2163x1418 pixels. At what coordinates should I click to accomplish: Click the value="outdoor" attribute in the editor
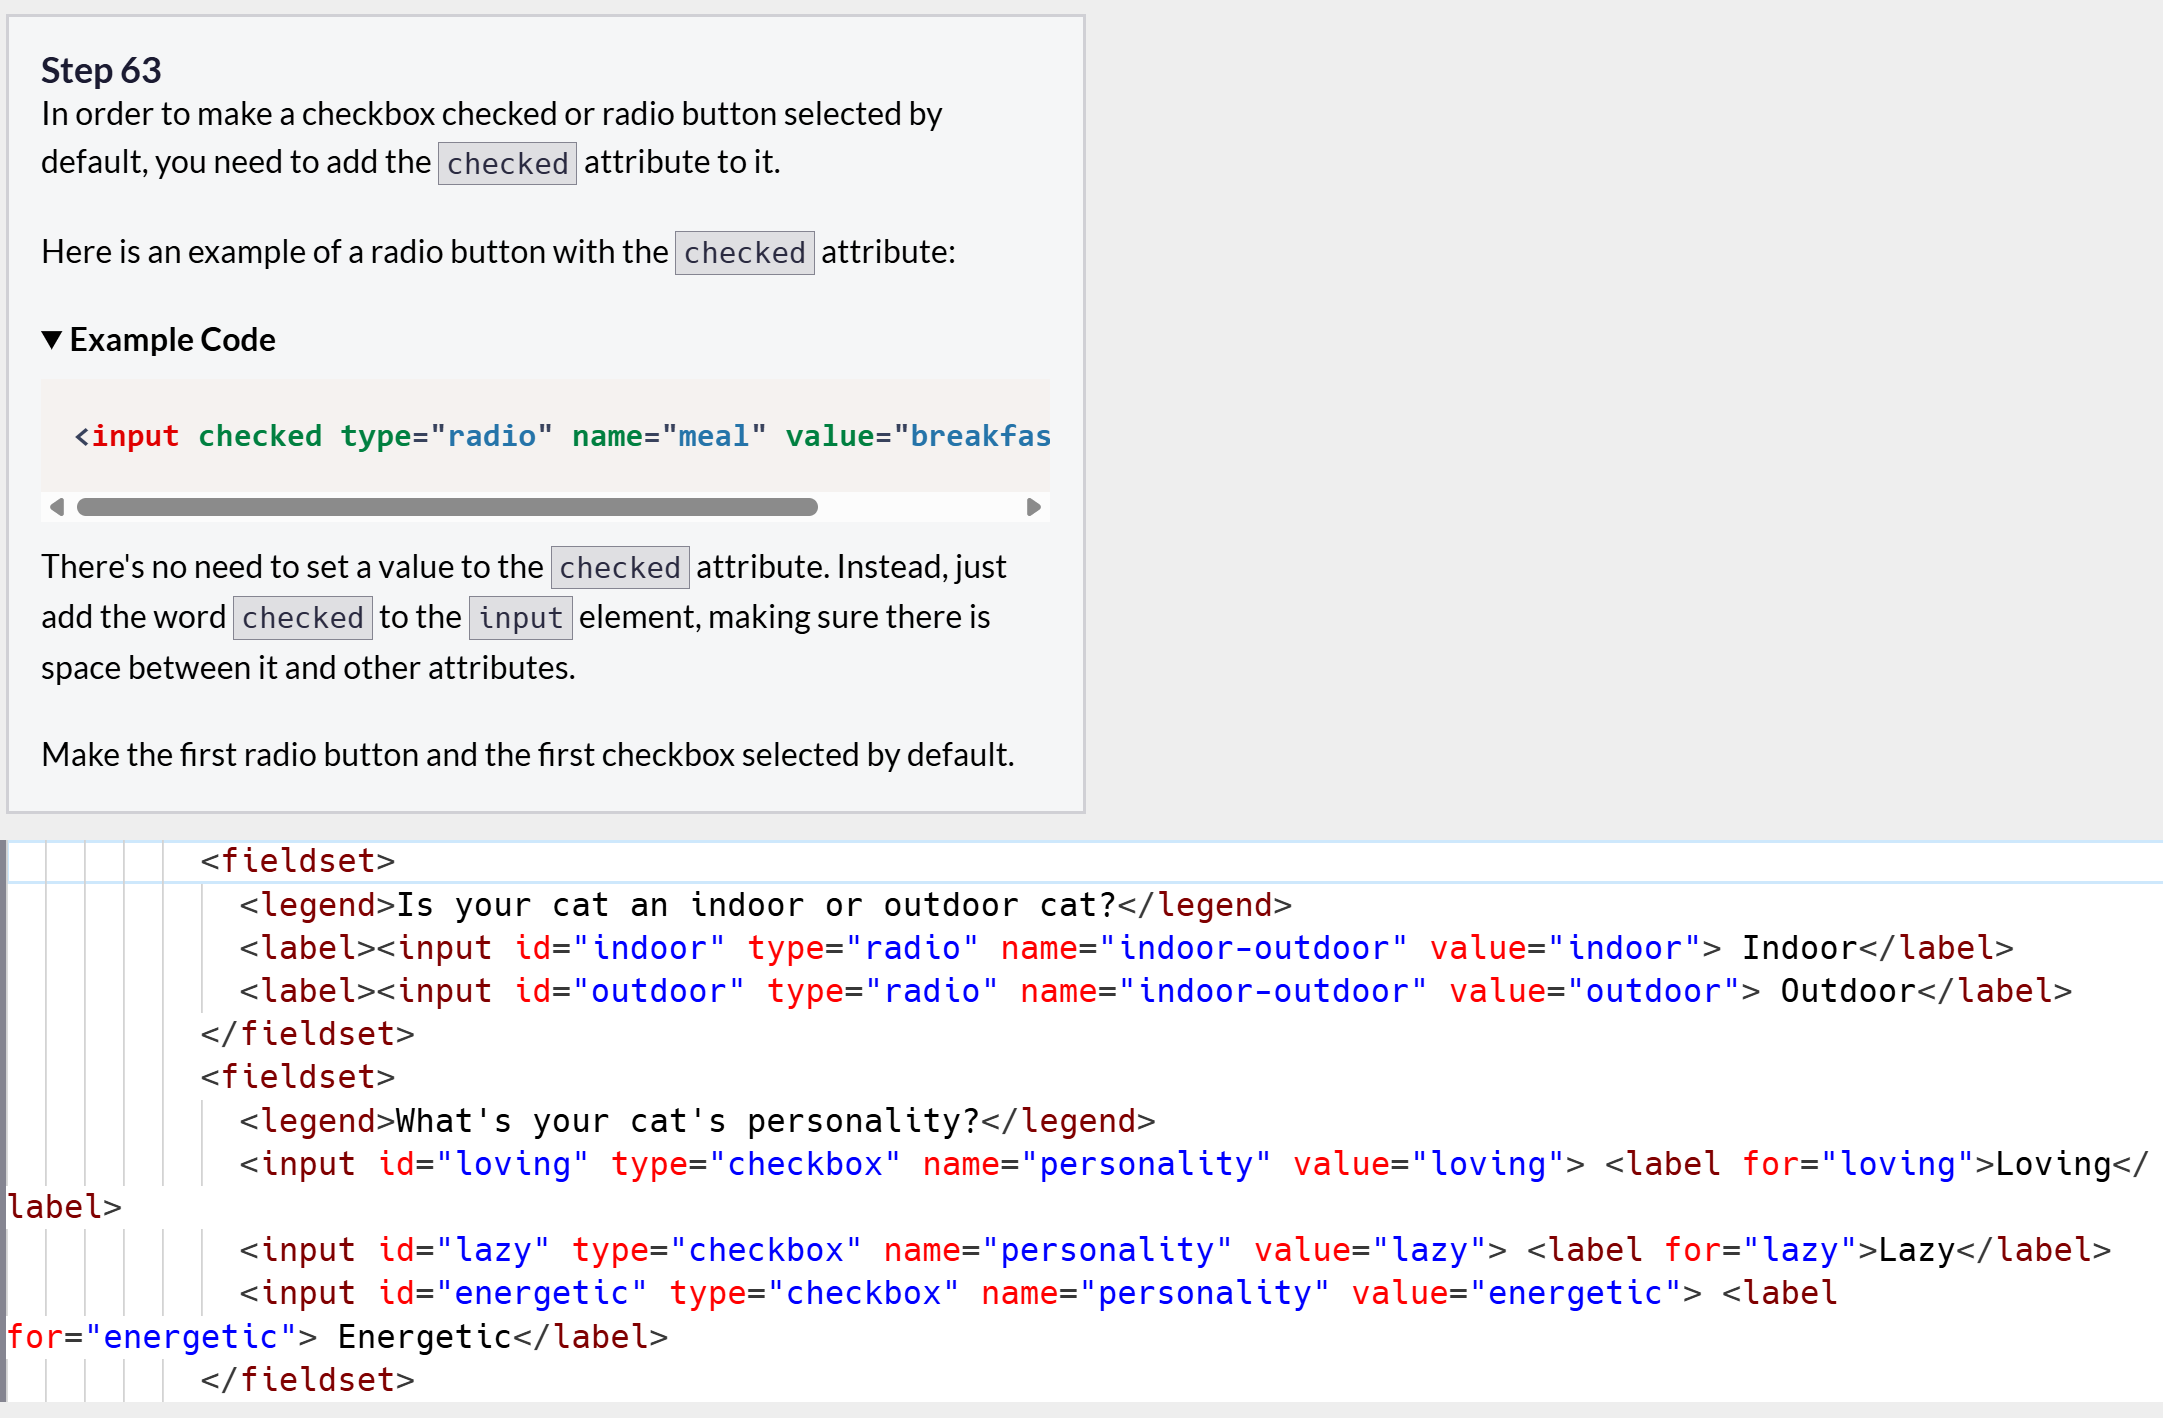(1595, 991)
